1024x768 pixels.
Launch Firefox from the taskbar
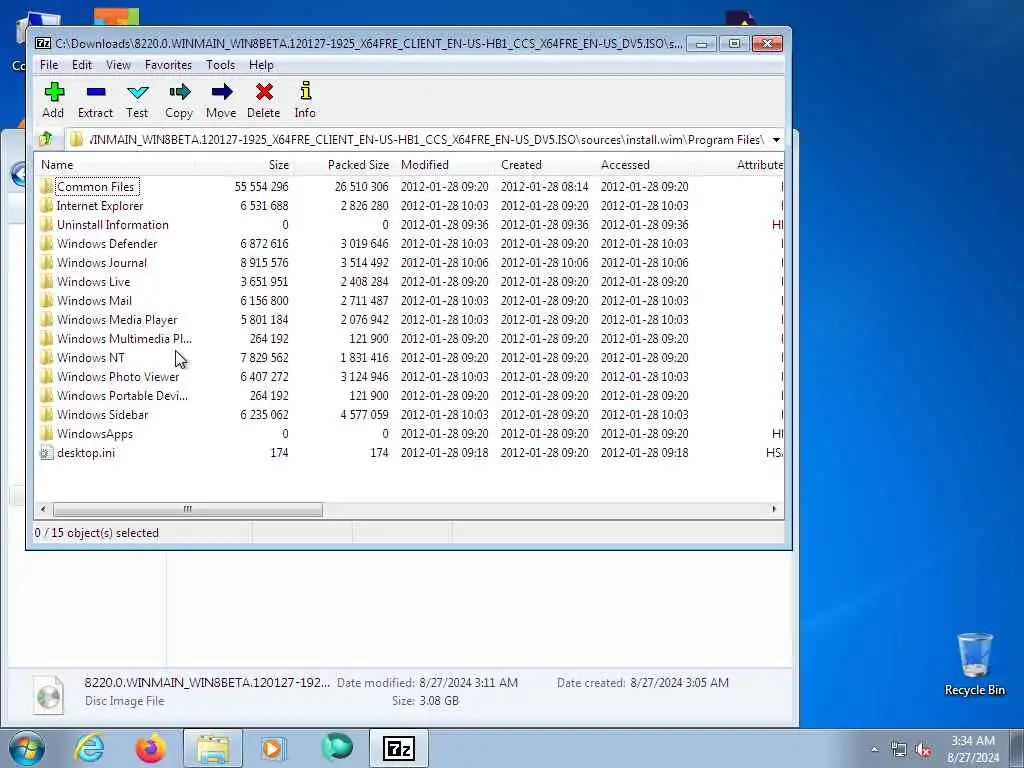(x=150, y=748)
